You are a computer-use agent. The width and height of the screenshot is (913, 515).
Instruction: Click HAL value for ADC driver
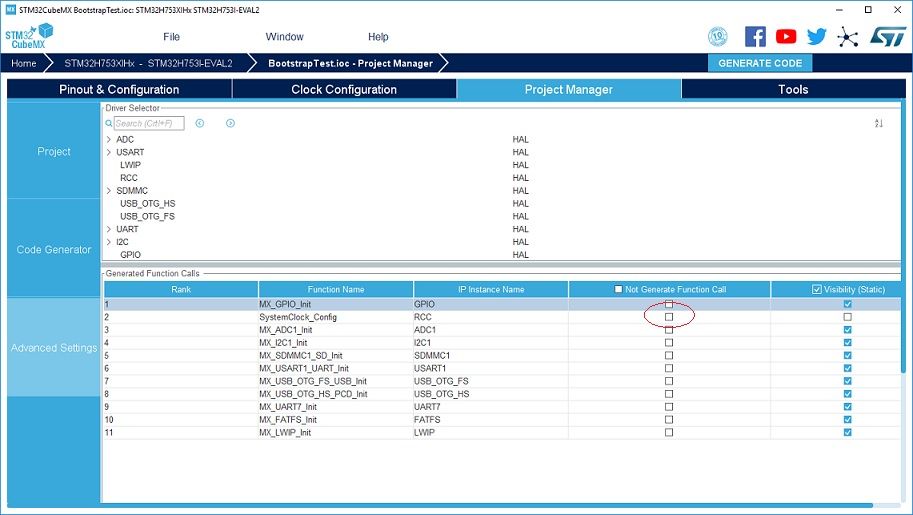point(521,139)
